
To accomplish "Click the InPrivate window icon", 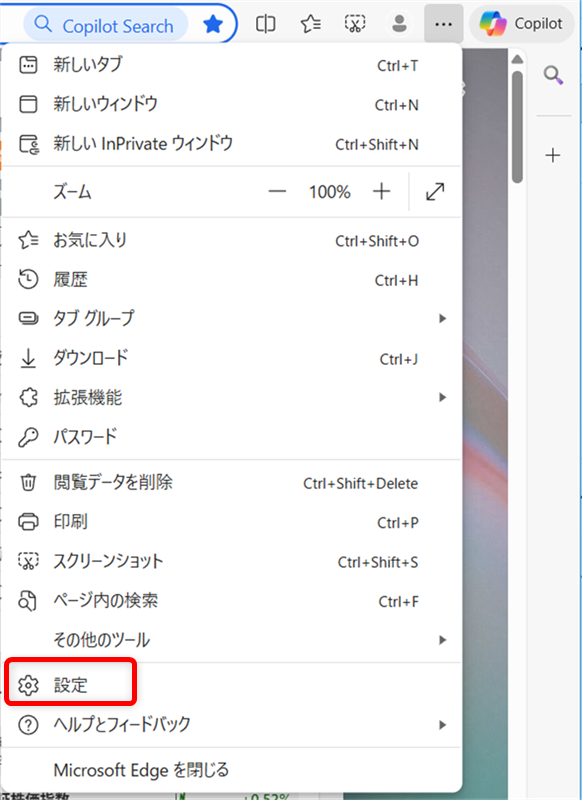I will tap(29, 144).
